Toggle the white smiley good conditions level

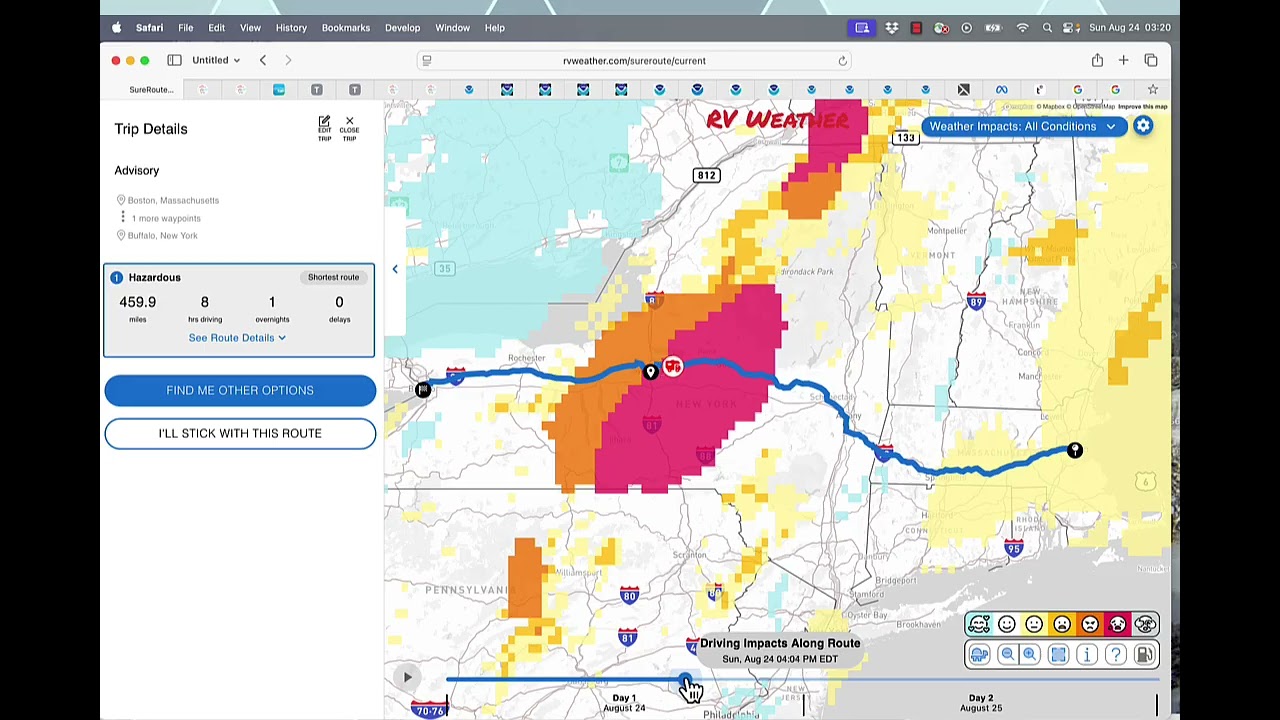pos(1006,625)
